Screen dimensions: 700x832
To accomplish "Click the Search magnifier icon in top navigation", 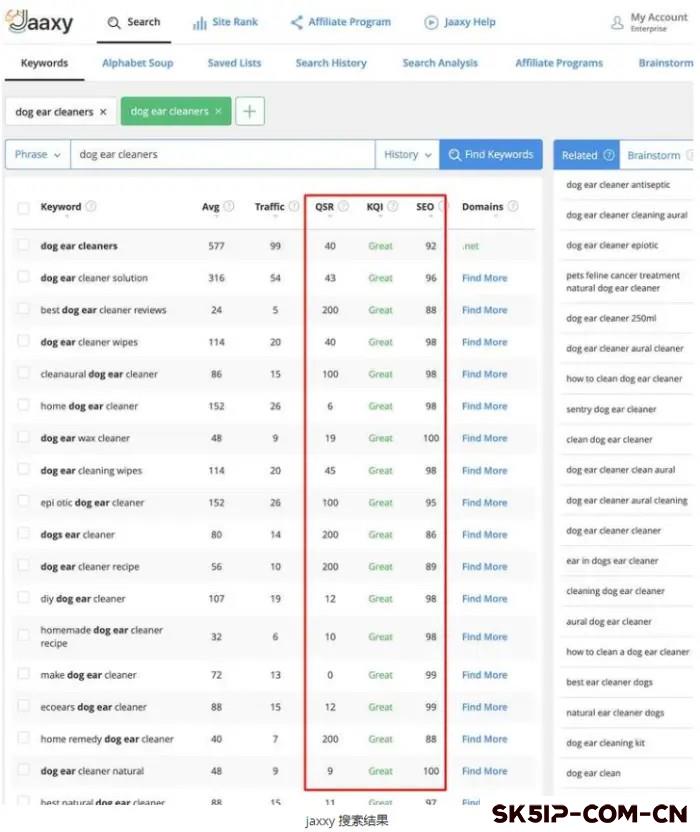I will (x=114, y=23).
